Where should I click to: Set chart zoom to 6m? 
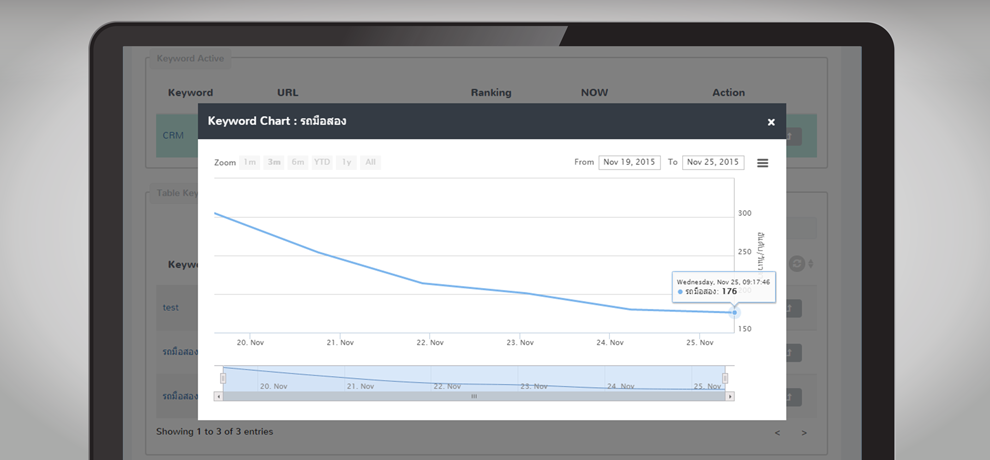298,162
